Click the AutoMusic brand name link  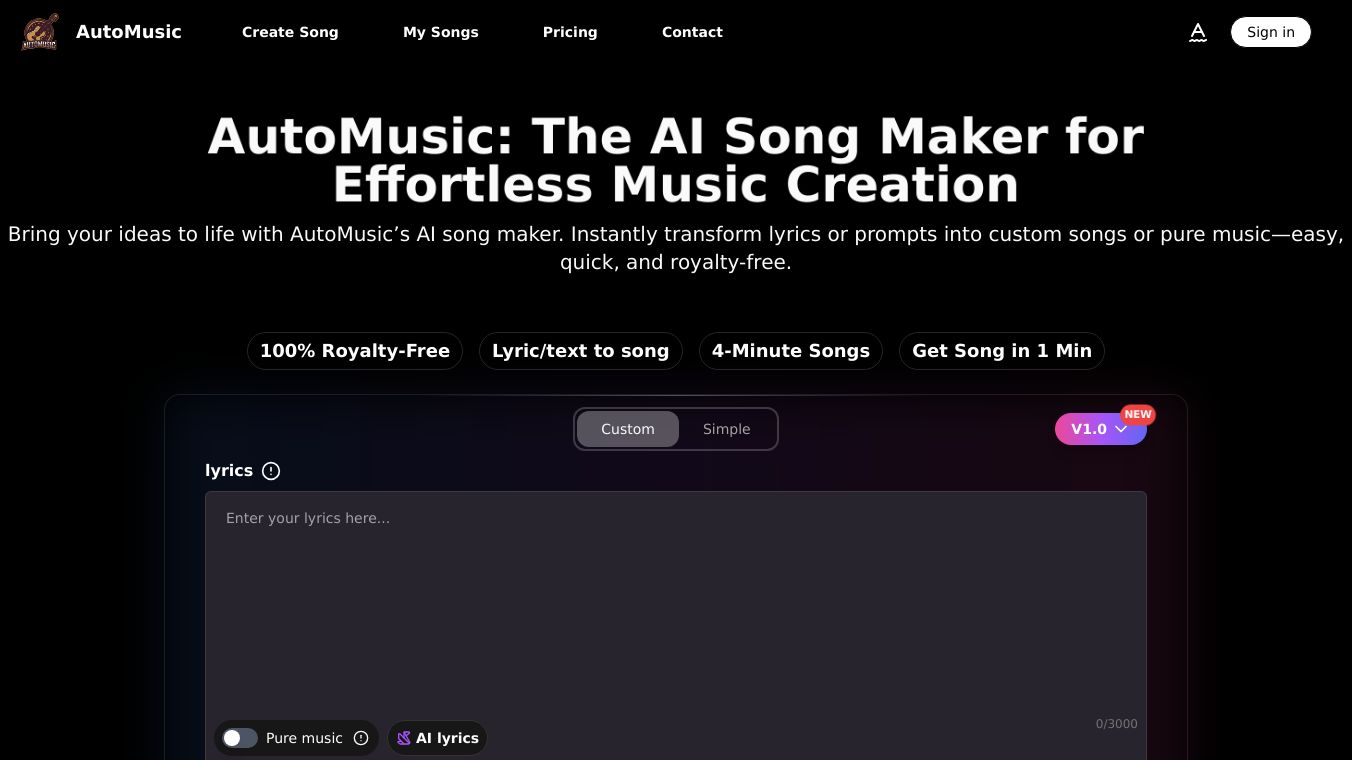(x=129, y=32)
